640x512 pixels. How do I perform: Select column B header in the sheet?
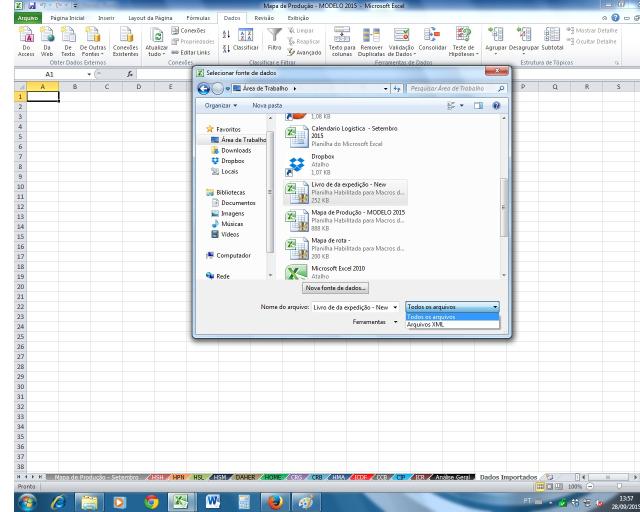point(75,87)
